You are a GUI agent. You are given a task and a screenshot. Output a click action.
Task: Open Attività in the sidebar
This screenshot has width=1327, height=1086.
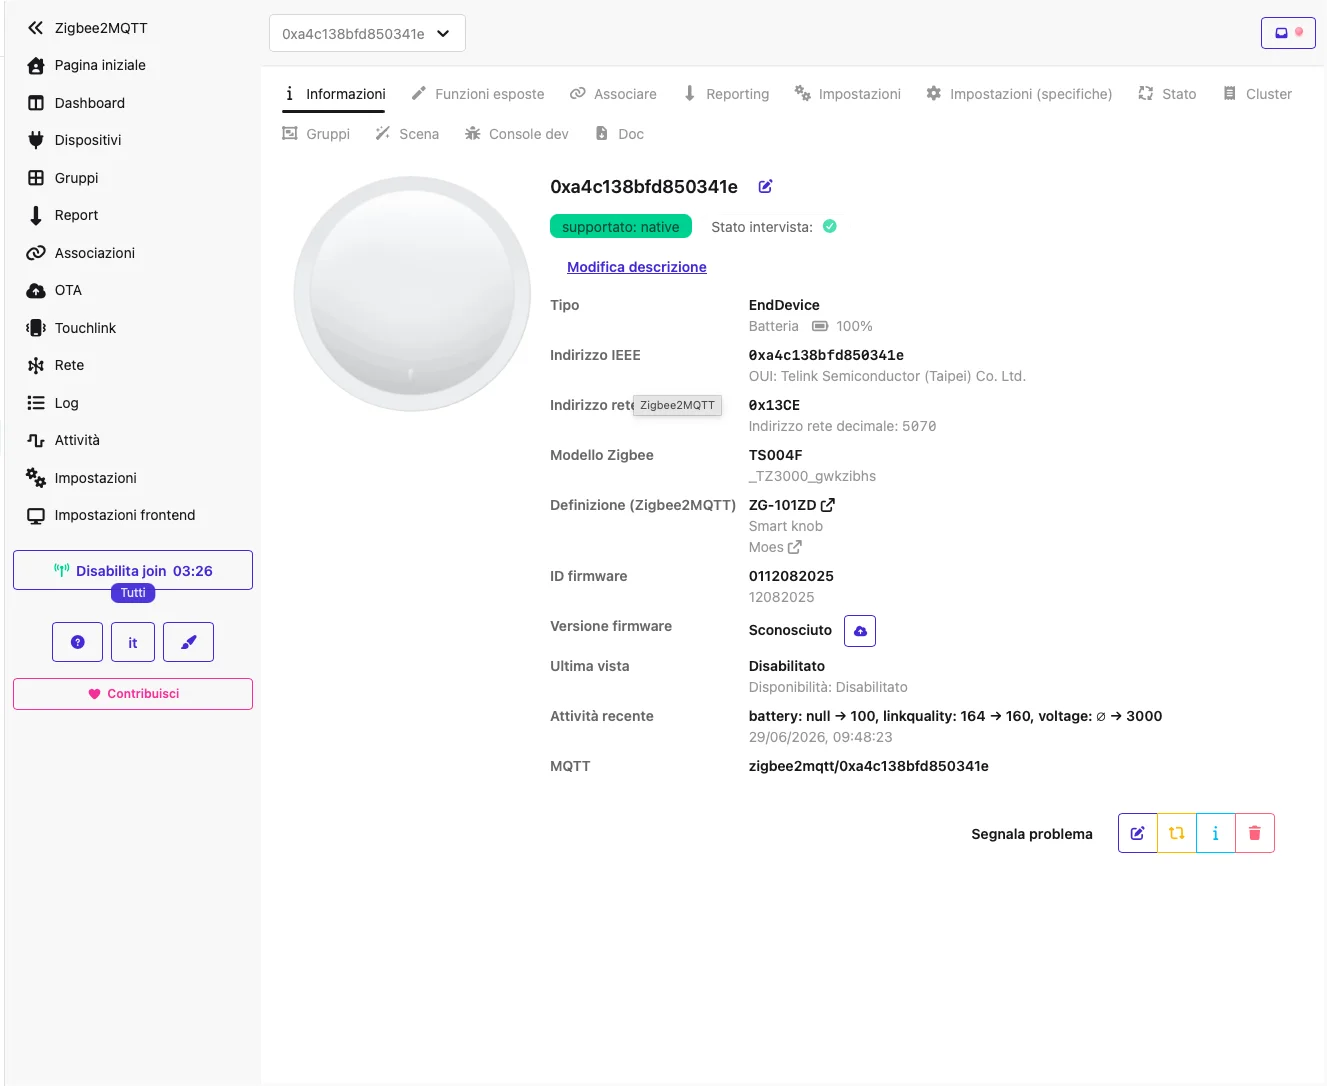pyautogui.click(x=63, y=440)
